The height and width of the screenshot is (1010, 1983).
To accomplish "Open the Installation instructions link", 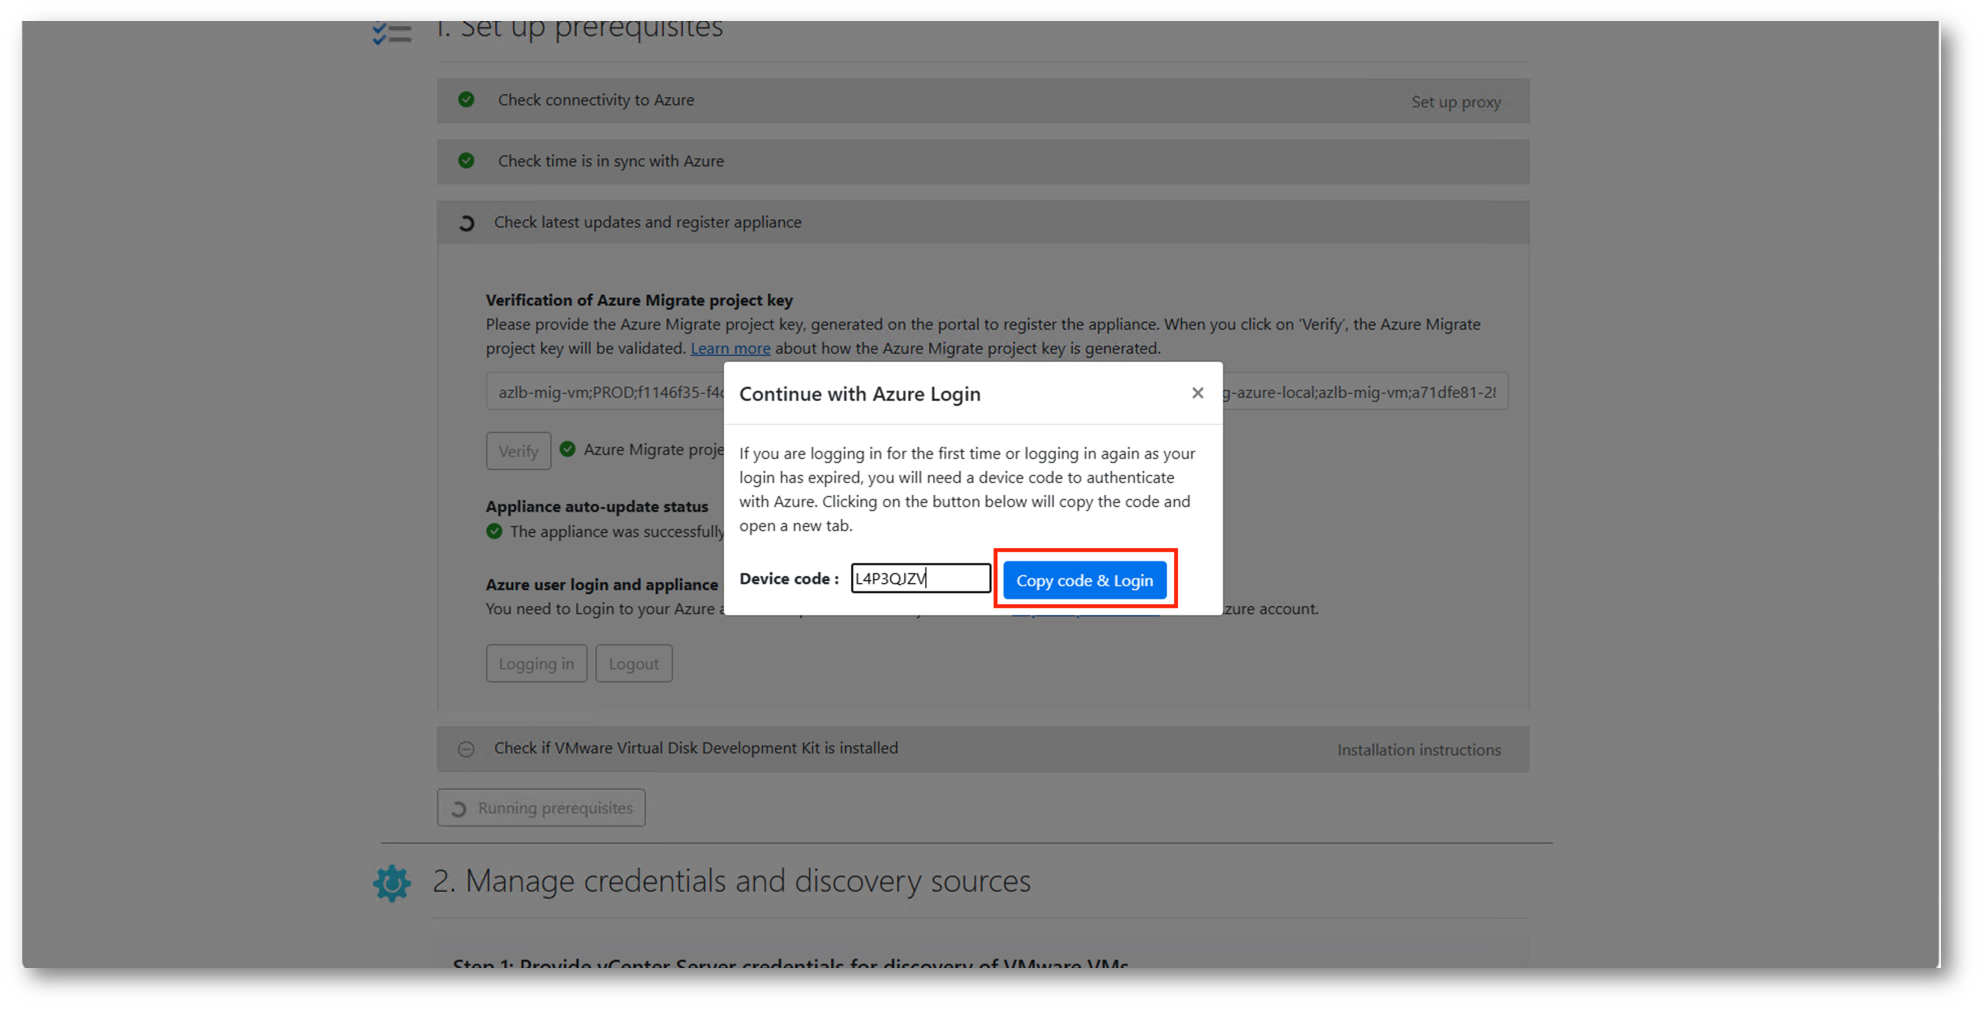I will point(1418,750).
